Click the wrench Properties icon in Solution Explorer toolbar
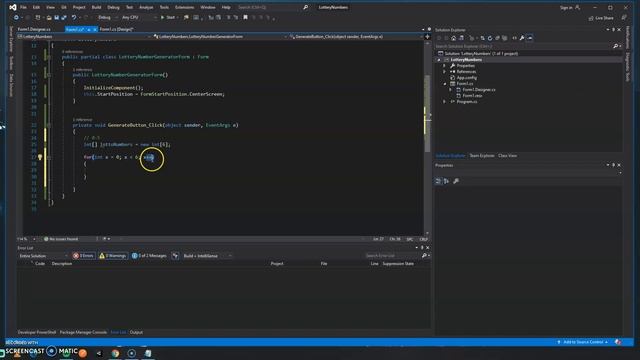This screenshot has width=640, height=360. point(522,38)
